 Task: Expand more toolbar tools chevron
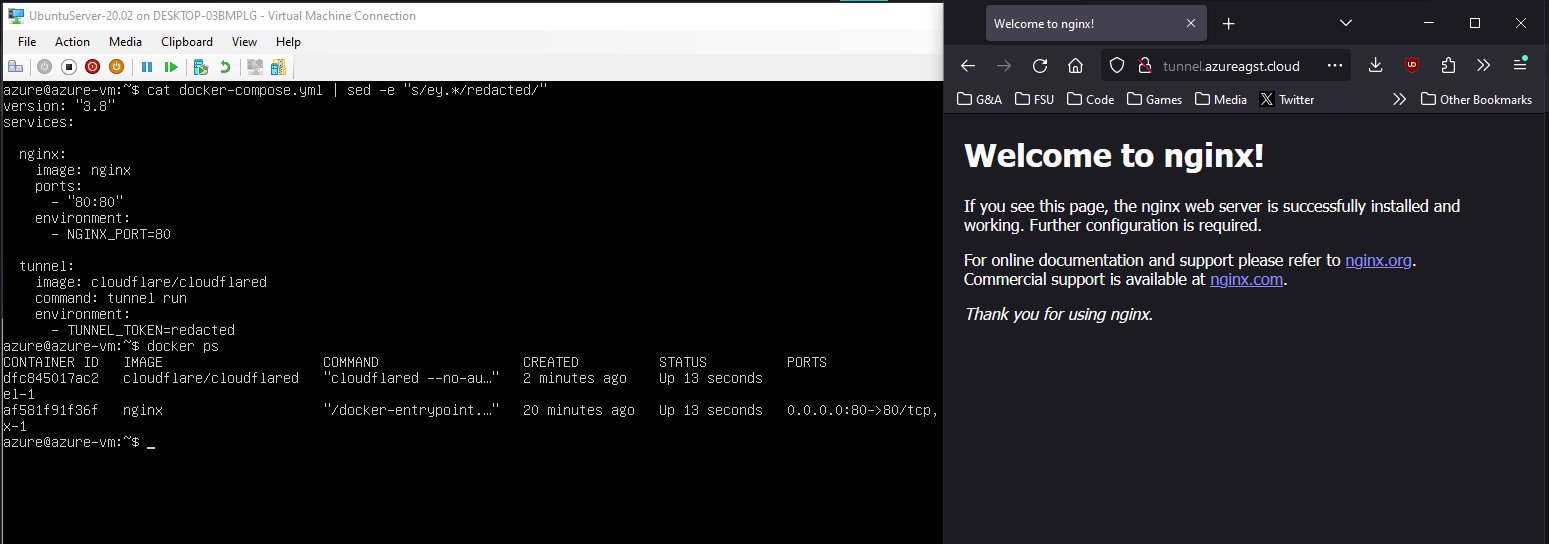pyautogui.click(x=1483, y=65)
